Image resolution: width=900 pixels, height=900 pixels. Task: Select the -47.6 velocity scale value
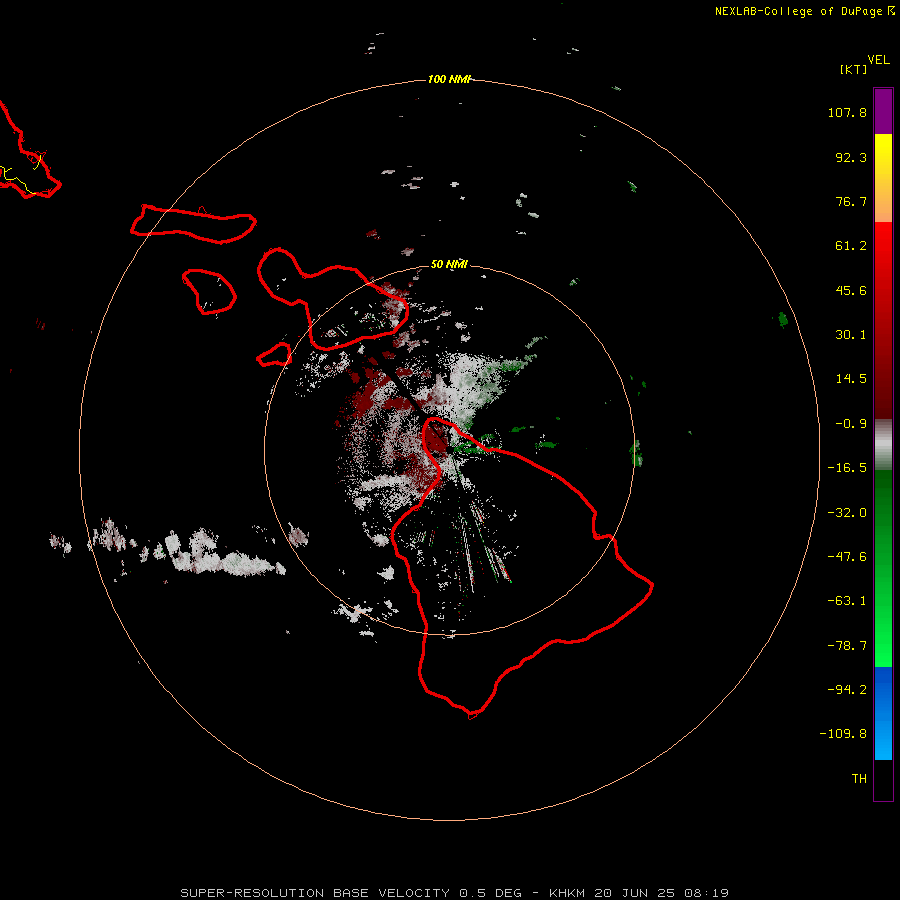[847, 557]
